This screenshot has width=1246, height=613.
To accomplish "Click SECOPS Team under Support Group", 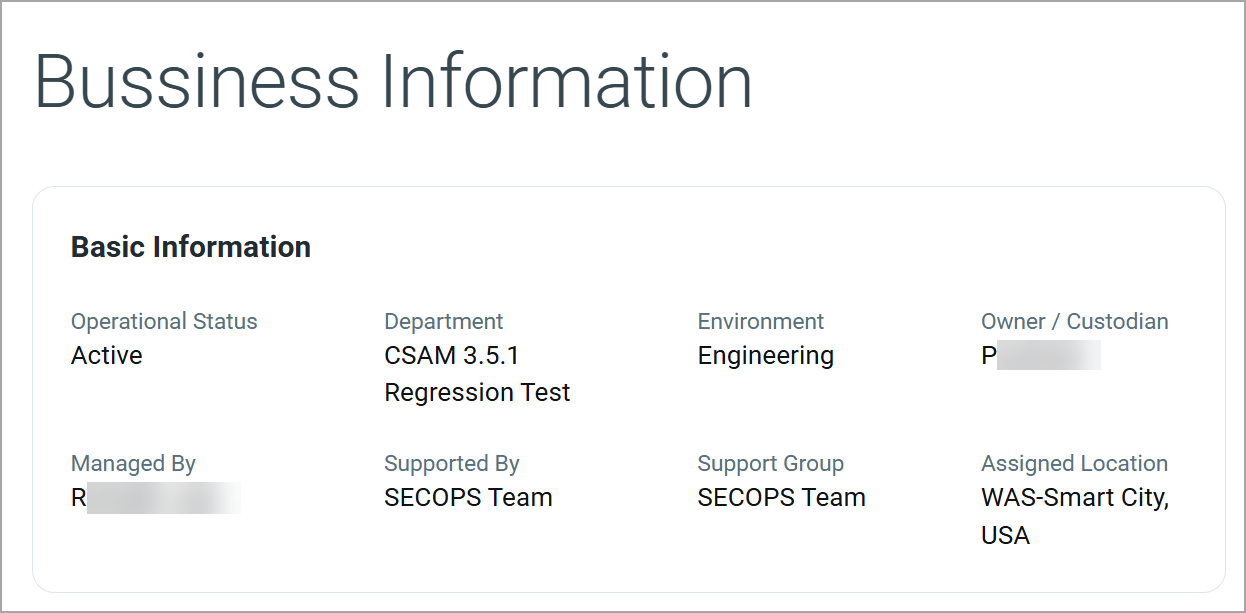I will point(782,498).
